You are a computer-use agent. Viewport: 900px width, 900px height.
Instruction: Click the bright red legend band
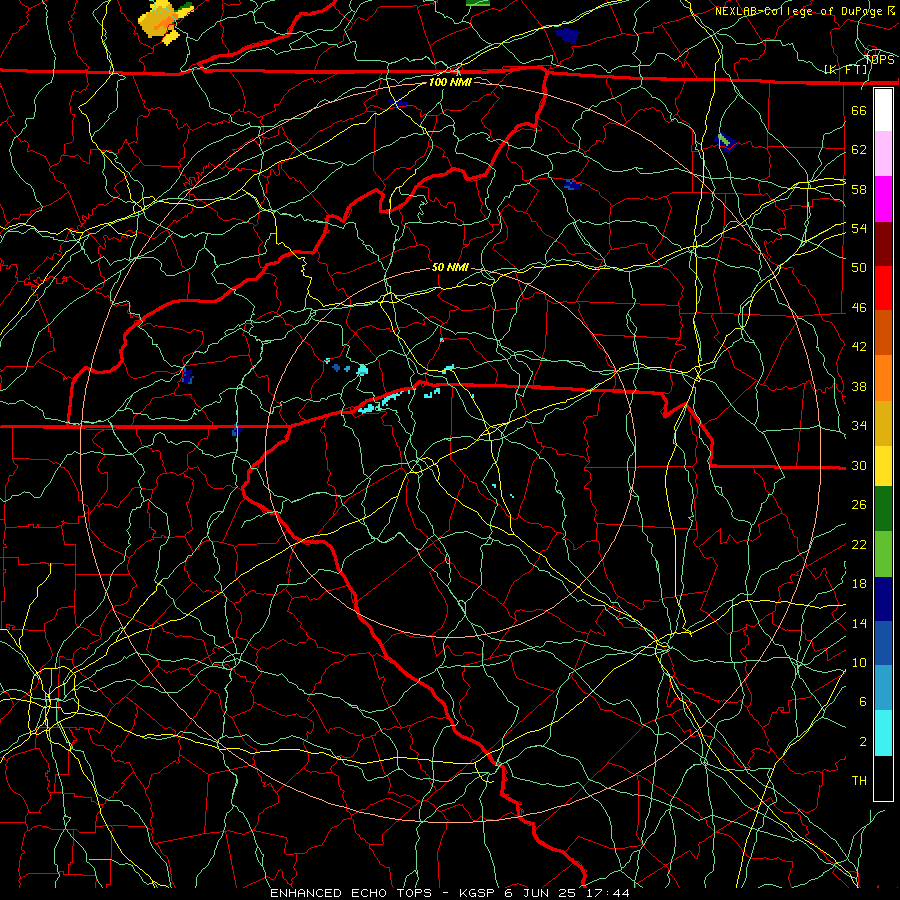883,288
